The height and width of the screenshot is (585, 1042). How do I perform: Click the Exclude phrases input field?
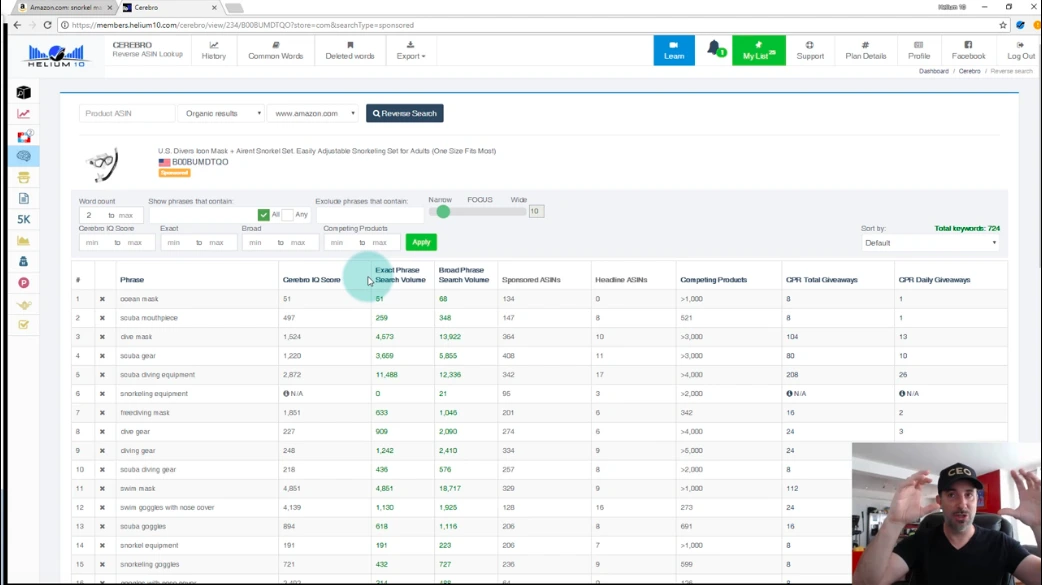coord(369,215)
